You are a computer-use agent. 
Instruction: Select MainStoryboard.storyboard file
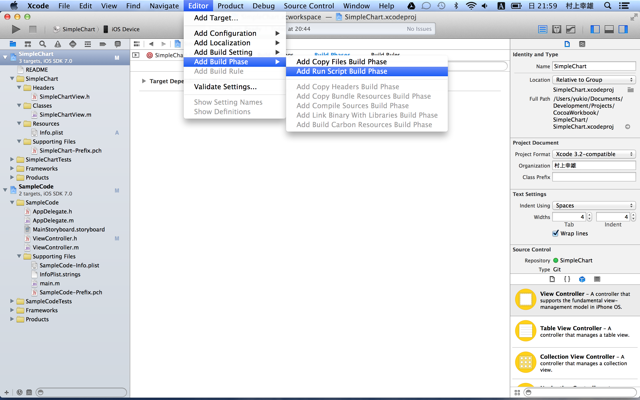pyautogui.click(x=69, y=229)
